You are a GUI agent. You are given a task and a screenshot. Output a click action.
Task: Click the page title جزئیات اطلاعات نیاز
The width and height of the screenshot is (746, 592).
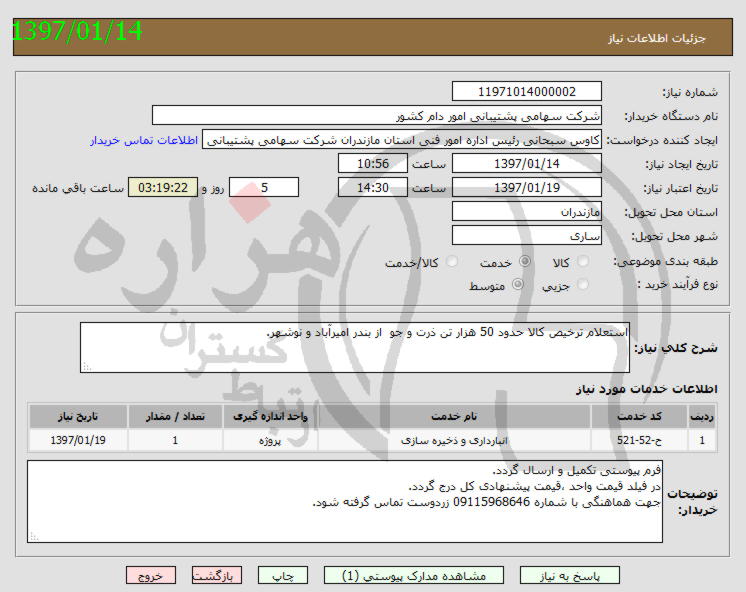[657, 38]
